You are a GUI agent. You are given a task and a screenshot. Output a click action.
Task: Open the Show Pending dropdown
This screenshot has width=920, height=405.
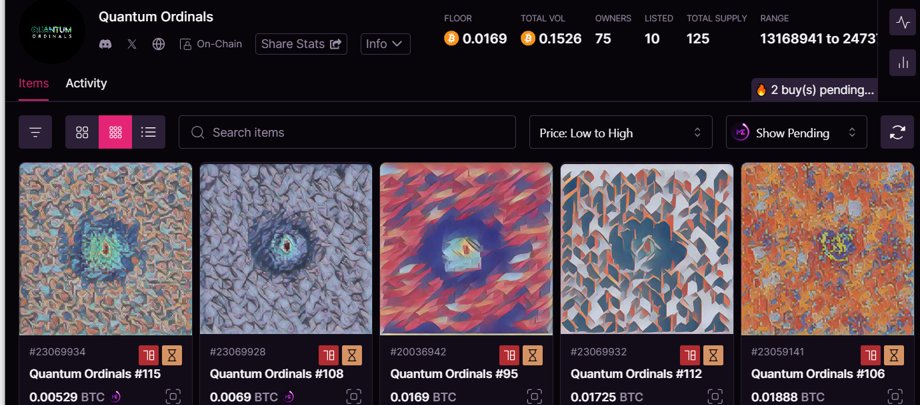796,133
